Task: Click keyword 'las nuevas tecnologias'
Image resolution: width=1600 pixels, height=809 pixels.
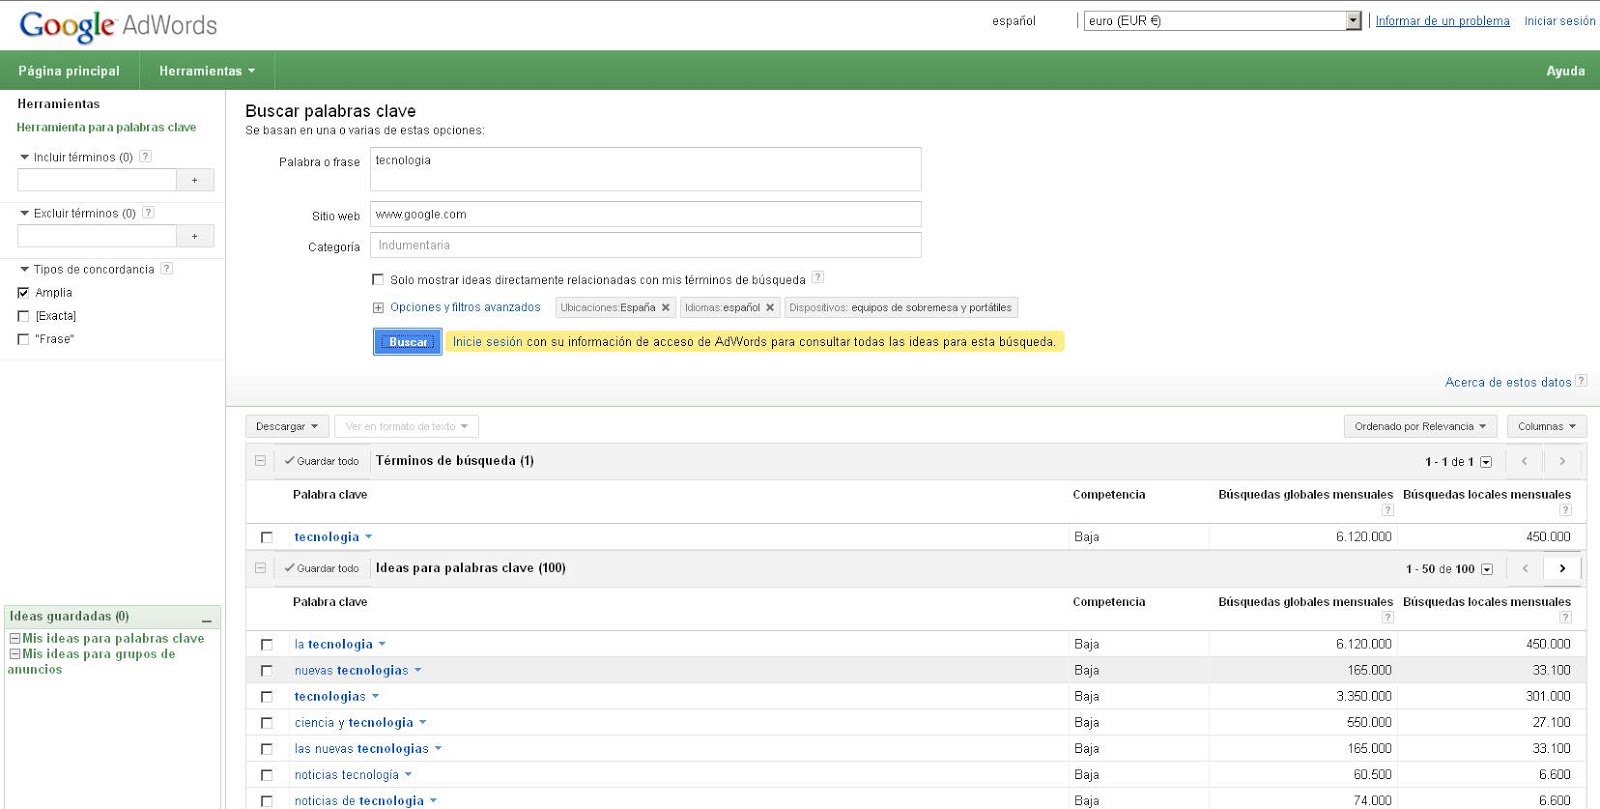Action: pos(361,748)
